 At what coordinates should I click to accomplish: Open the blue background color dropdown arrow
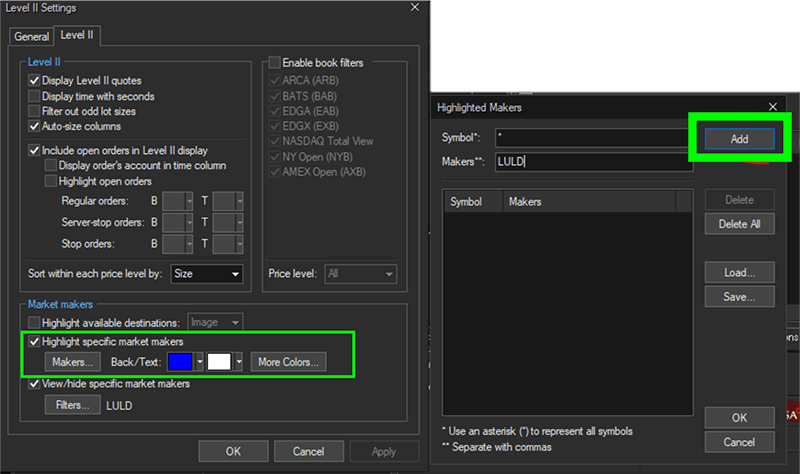200,362
